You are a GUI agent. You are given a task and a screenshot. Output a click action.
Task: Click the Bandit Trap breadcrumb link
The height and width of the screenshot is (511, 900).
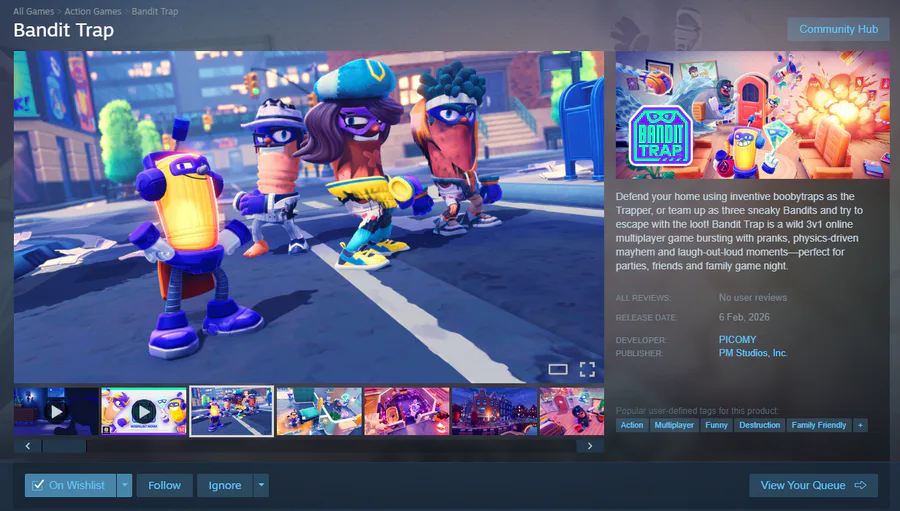click(154, 11)
